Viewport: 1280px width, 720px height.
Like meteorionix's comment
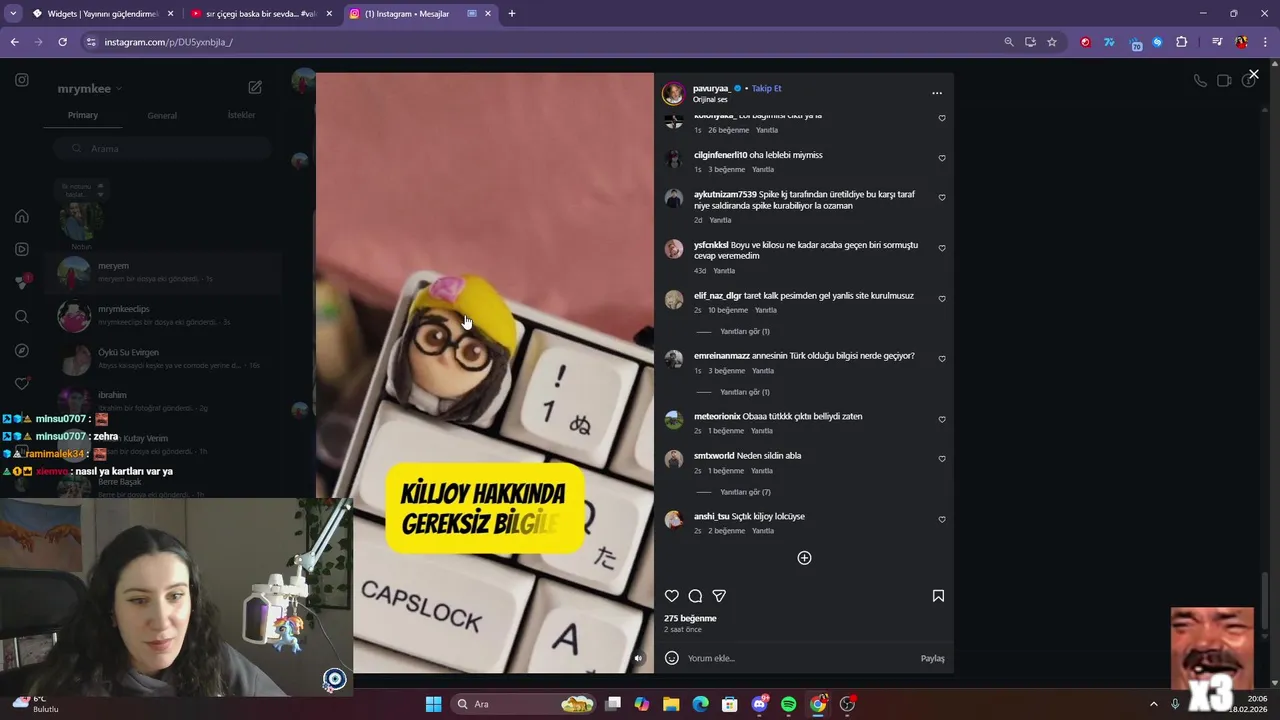coord(942,419)
